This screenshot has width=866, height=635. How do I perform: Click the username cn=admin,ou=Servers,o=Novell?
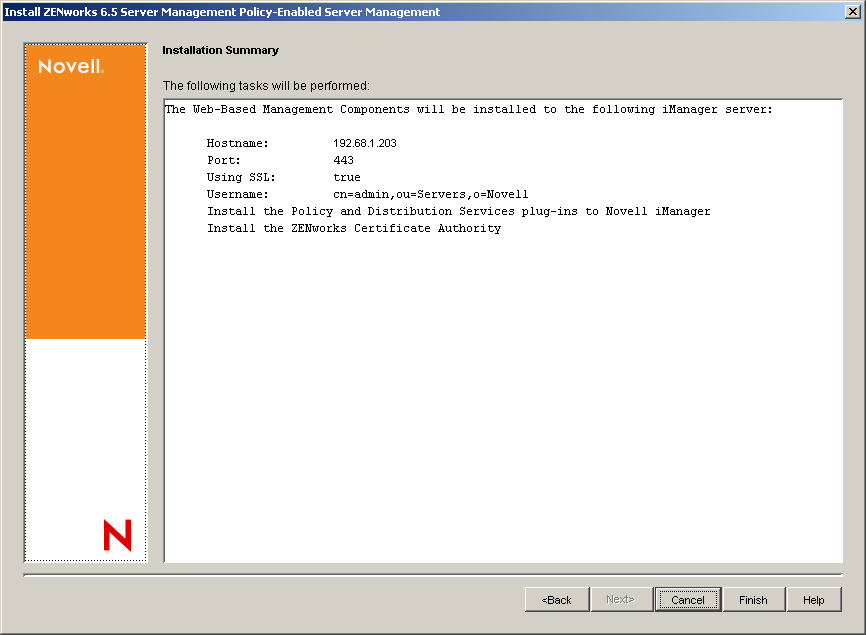[430, 194]
